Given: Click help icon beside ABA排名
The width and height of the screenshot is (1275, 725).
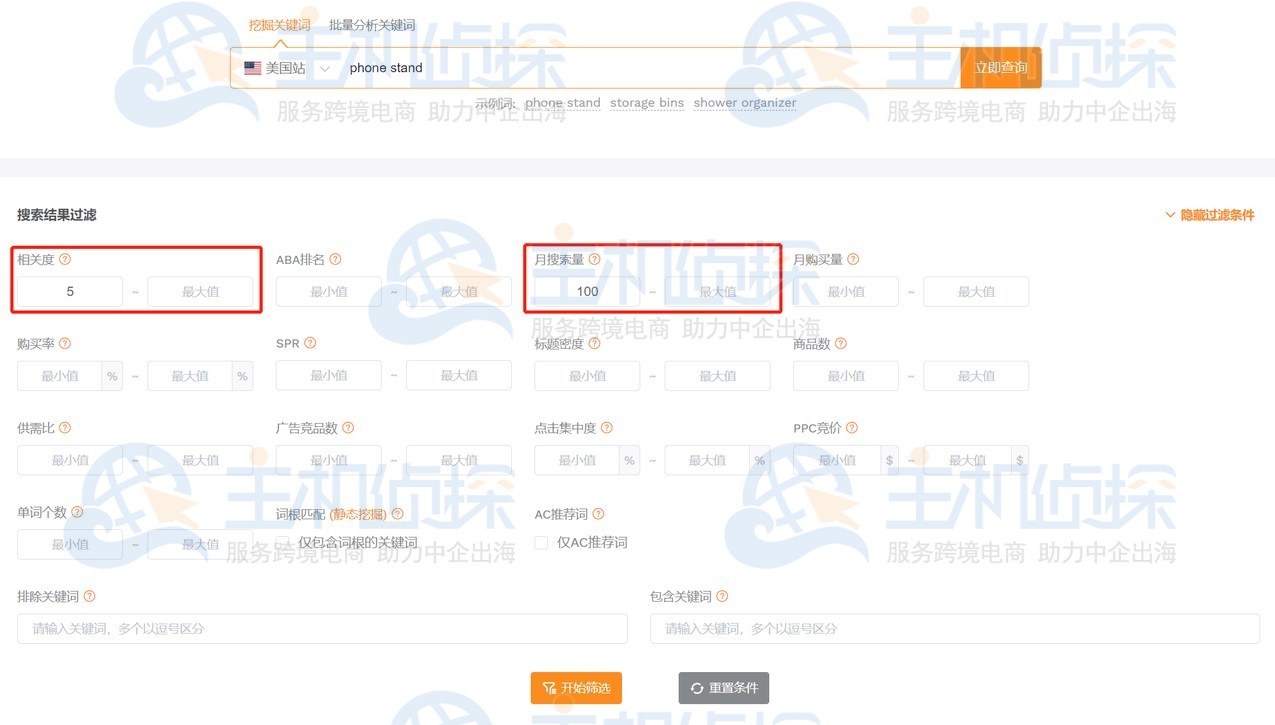Looking at the screenshot, I should (335, 260).
